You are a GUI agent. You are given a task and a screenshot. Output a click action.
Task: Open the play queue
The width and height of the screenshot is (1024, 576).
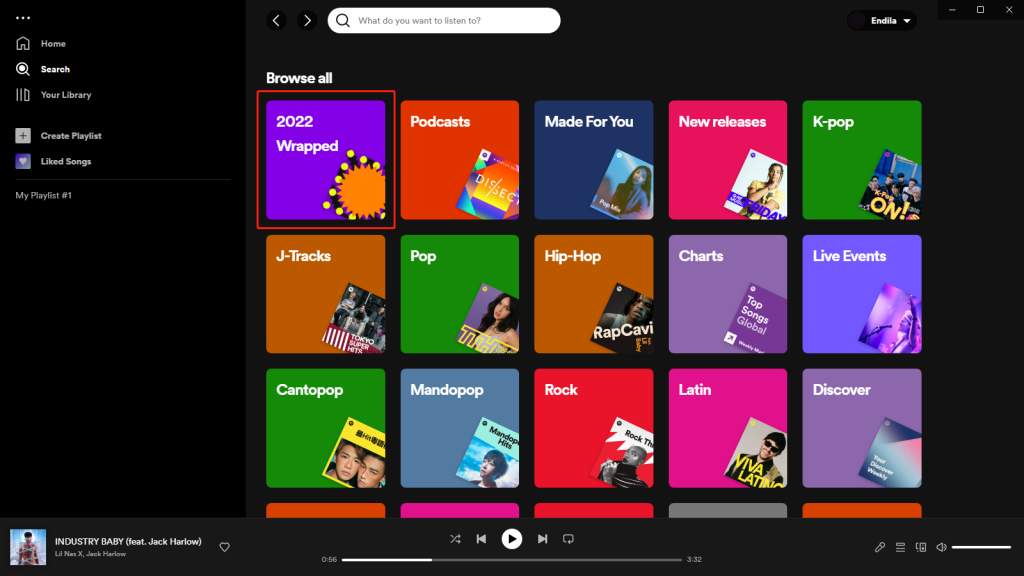pos(901,547)
